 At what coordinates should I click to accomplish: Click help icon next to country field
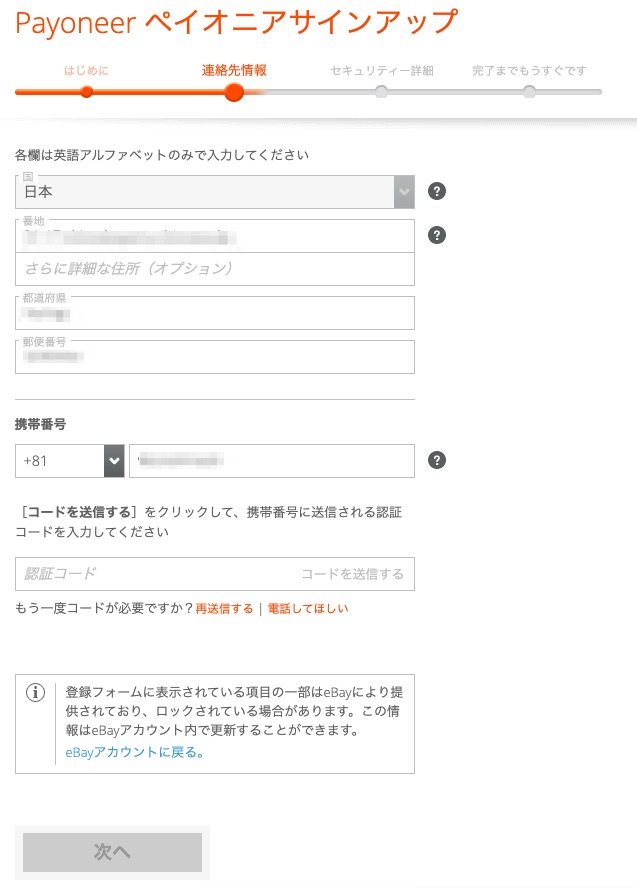pos(436,191)
